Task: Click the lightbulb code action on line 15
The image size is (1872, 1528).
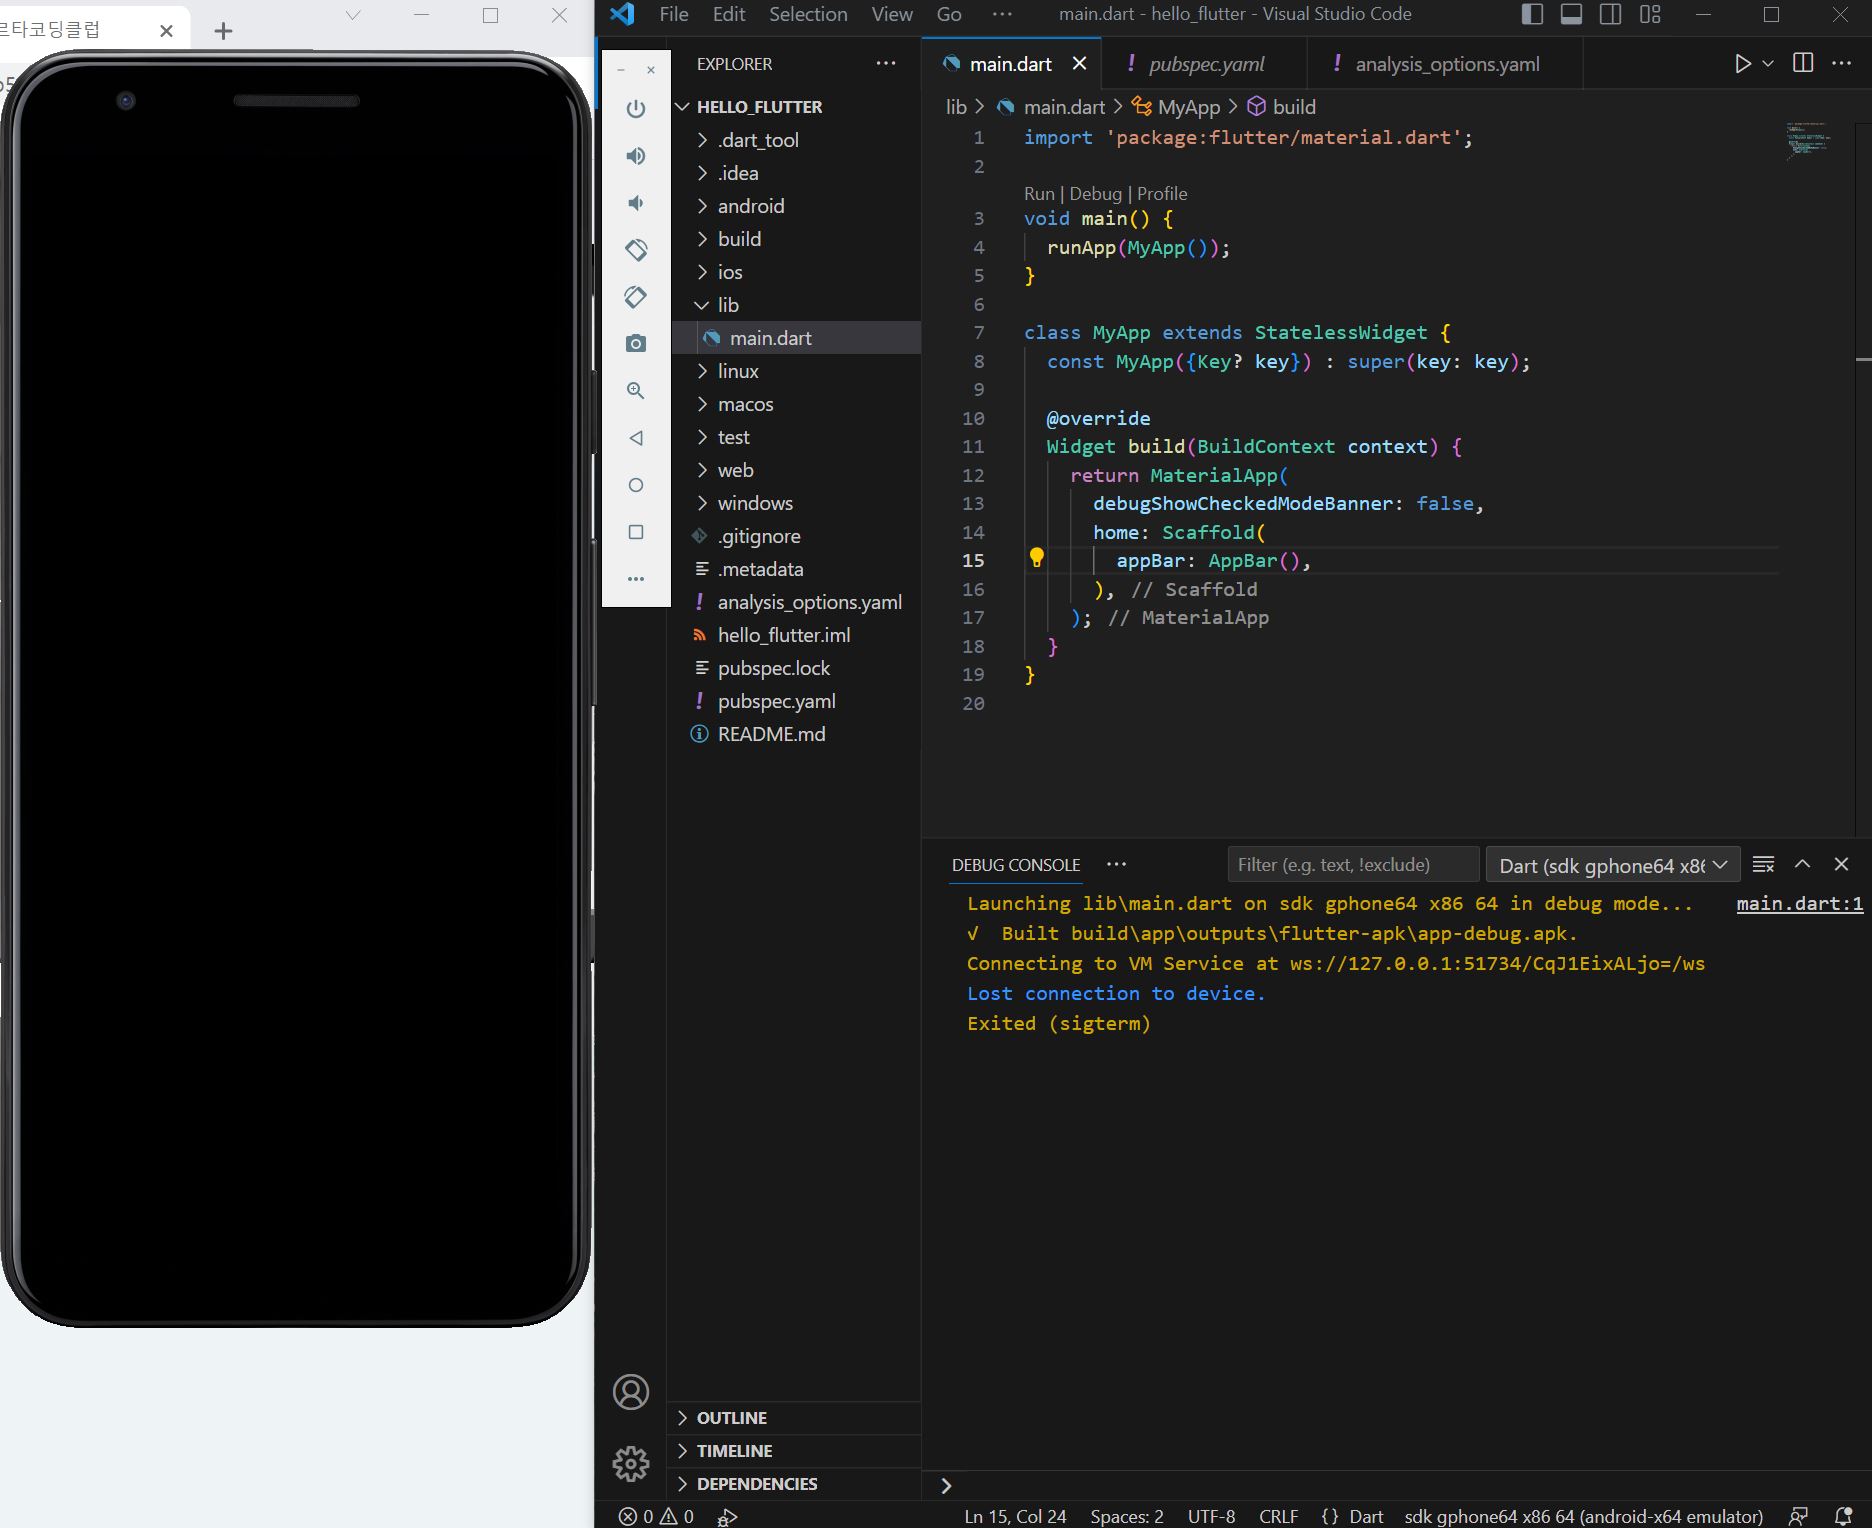Action: point(1037,558)
